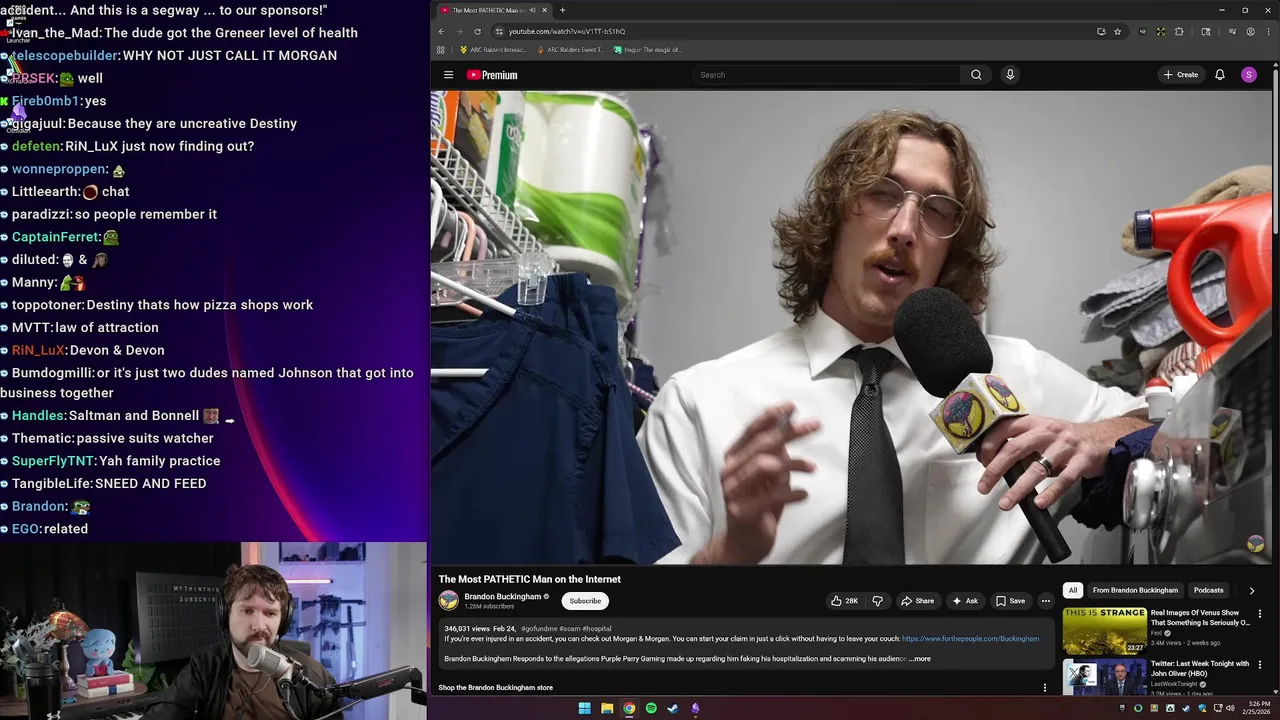Select From Brandon Buckingham chip
This screenshot has width=1280, height=720.
pyautogui.click(x=1135, y=590)
